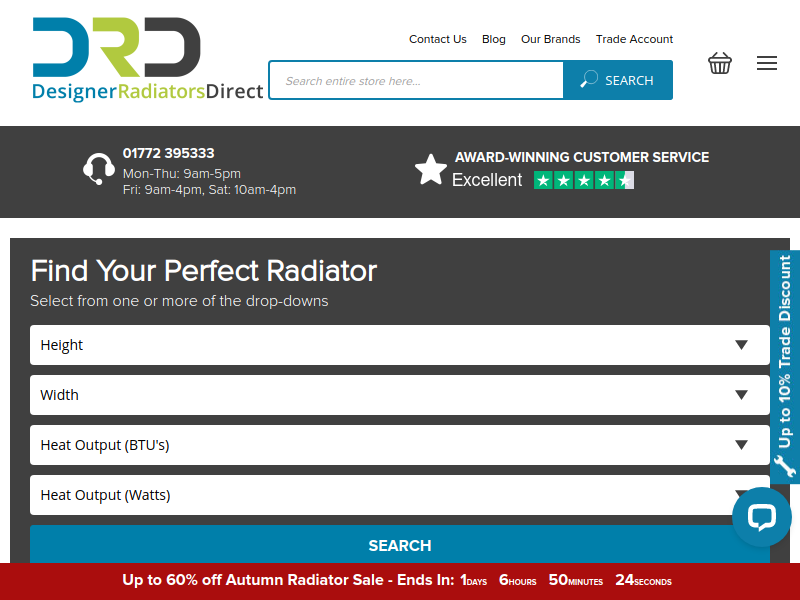Screen dimensions: 800x600
Task: Focus the 'Search entire store here' field
Action: 416,80
